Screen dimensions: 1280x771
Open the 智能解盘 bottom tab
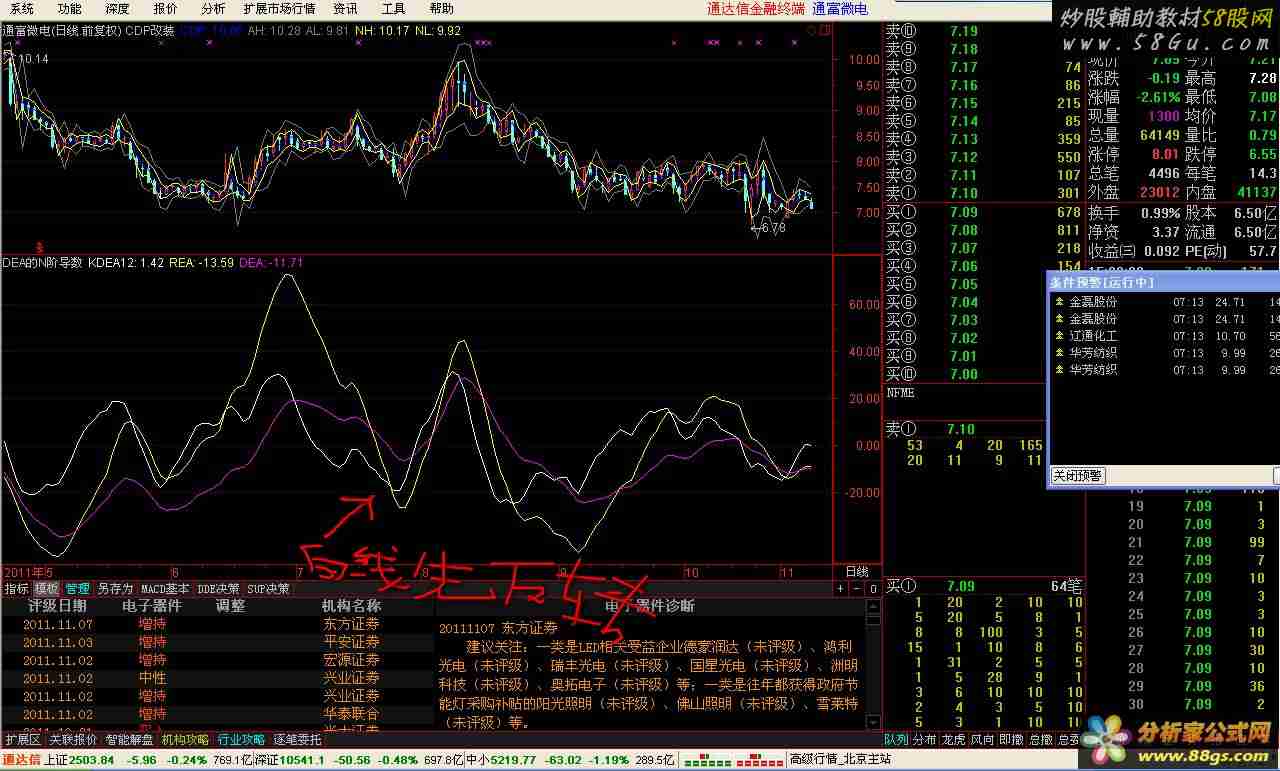click(130, 740)
